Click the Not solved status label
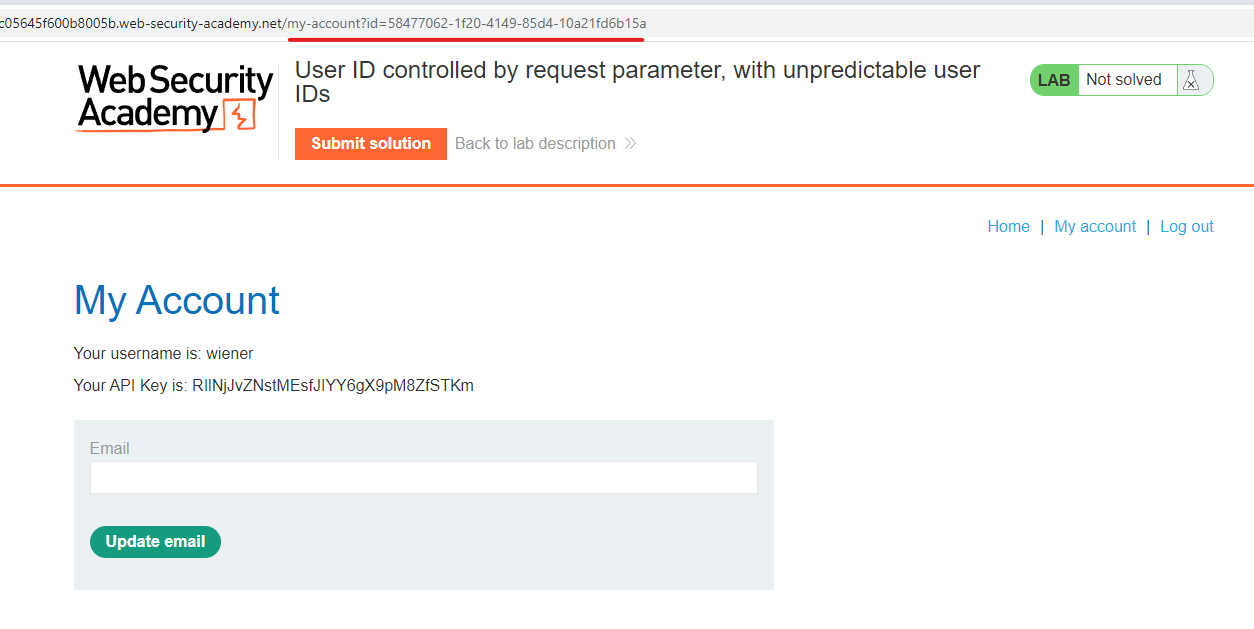 (x=1124, y=80)
